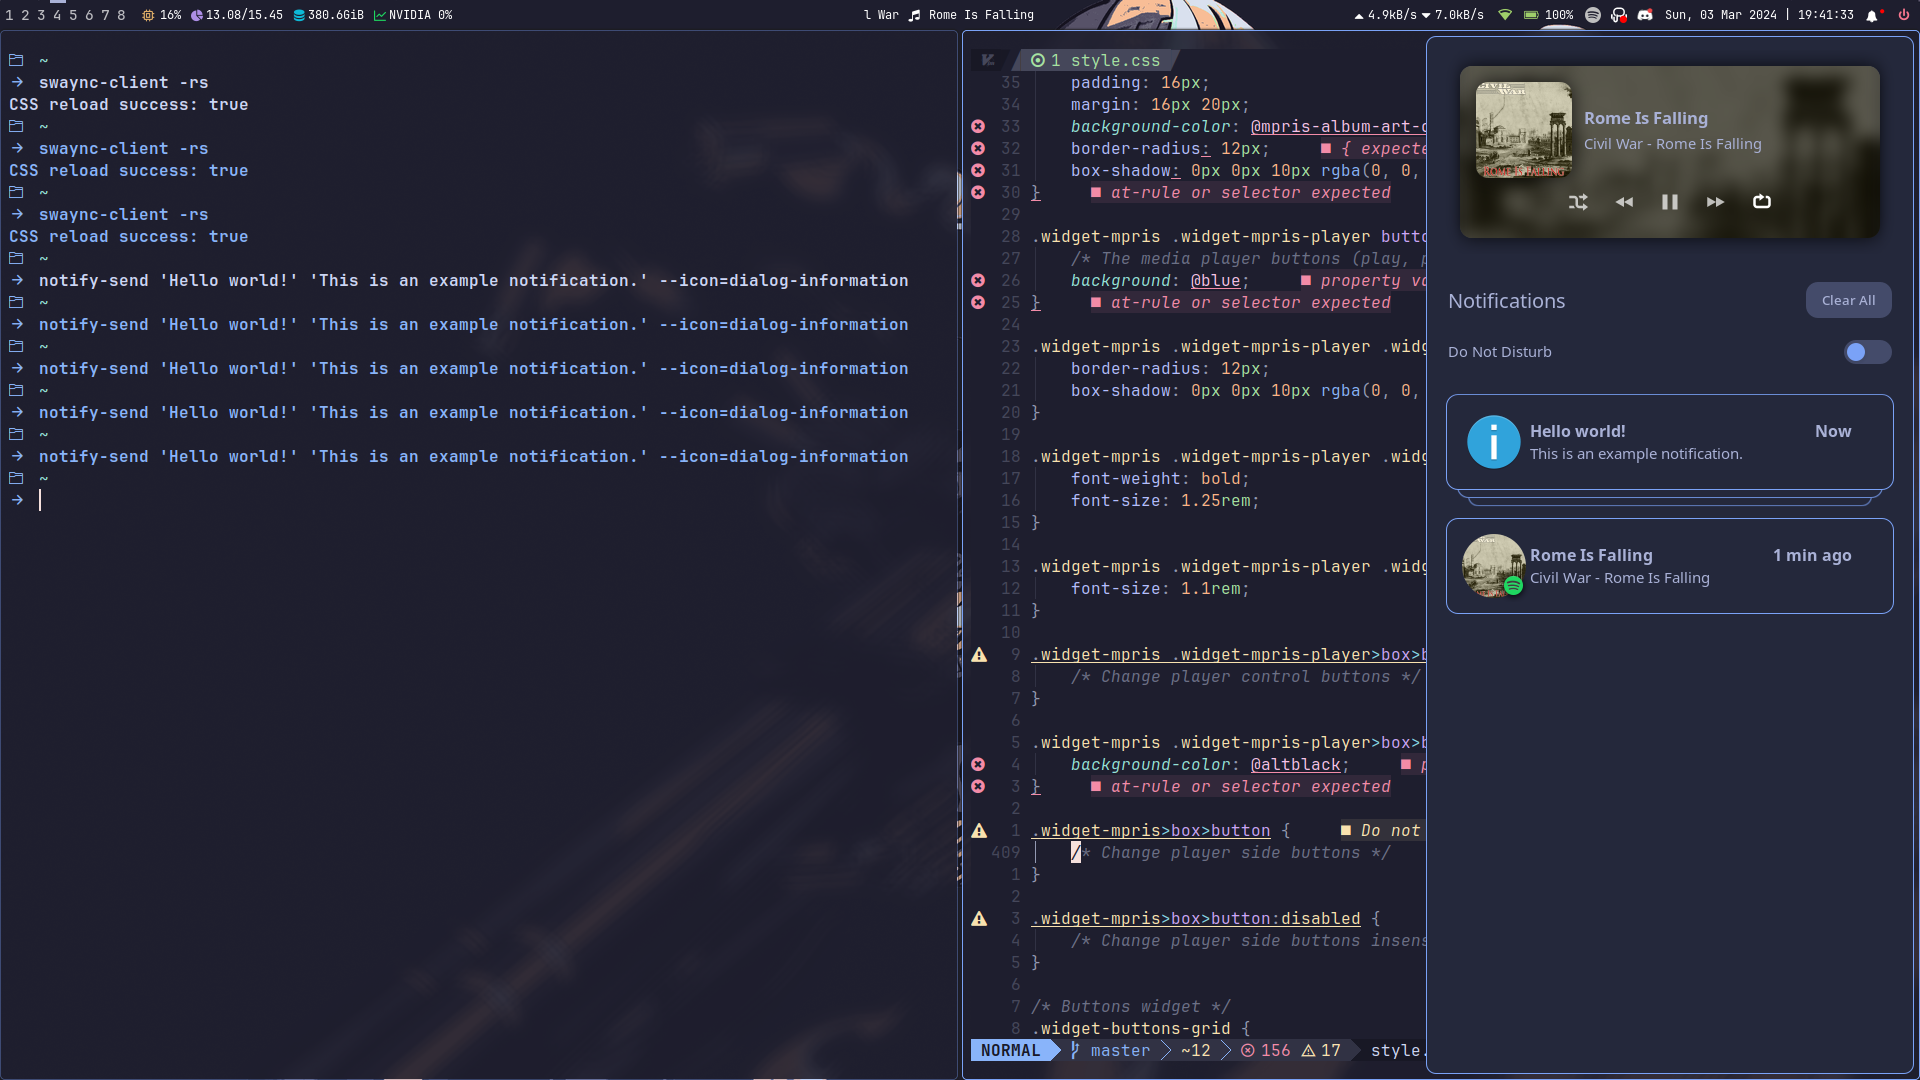Click the Notifications heading in the panel
The image size is (1920, 1080).
tap(1506, 301)
